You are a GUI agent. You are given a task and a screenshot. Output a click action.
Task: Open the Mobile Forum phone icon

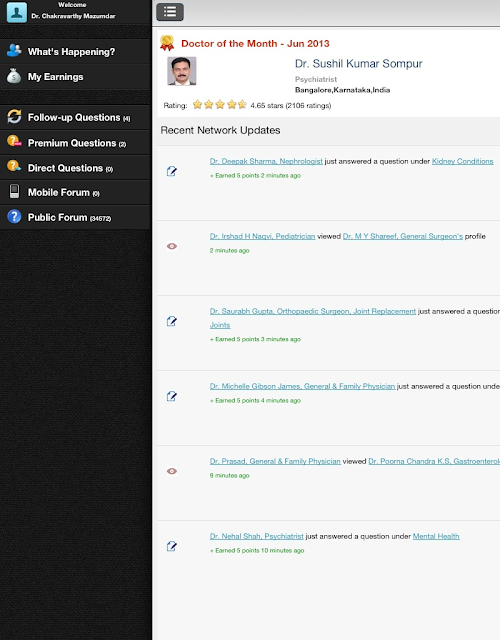tap(14, 191)
